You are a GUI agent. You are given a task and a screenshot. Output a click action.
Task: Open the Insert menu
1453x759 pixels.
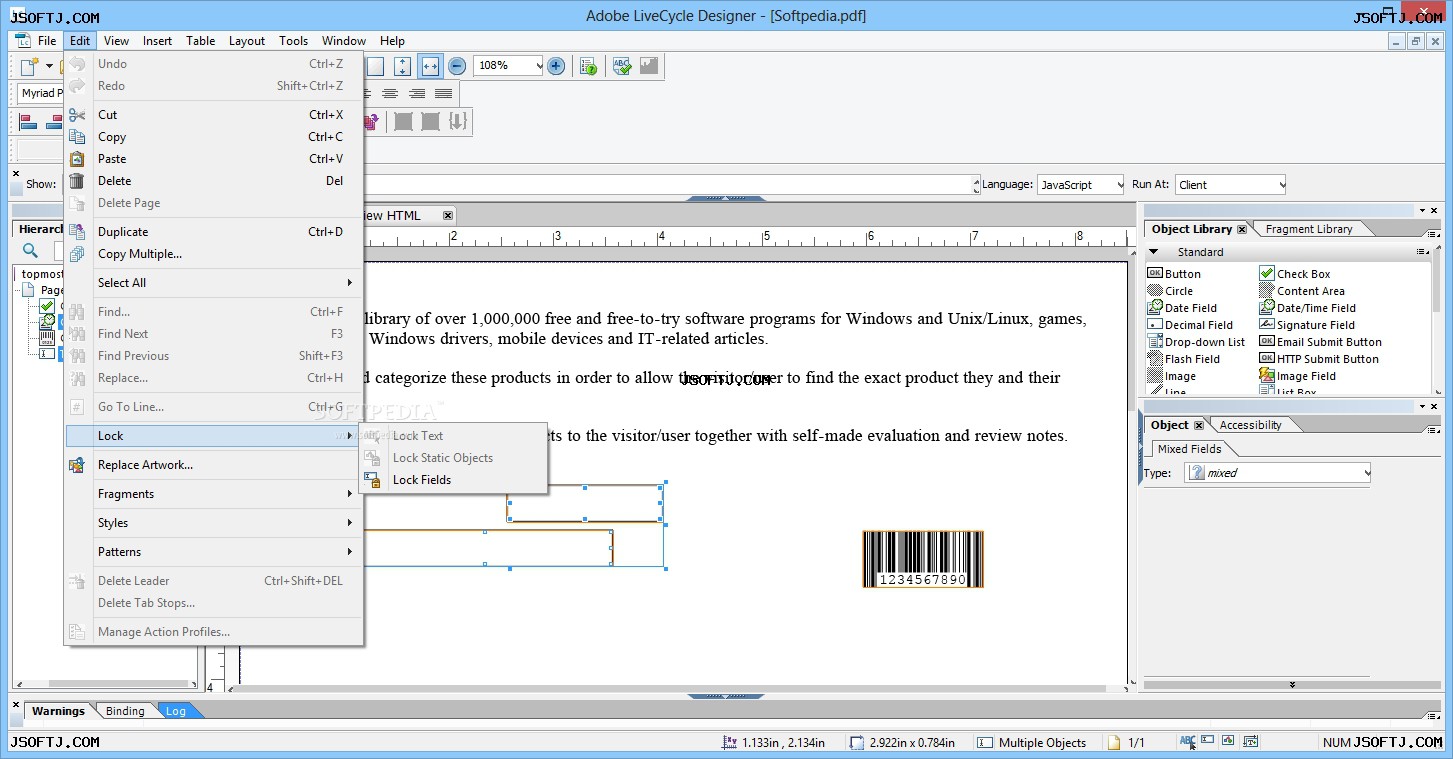click(157, 41)
